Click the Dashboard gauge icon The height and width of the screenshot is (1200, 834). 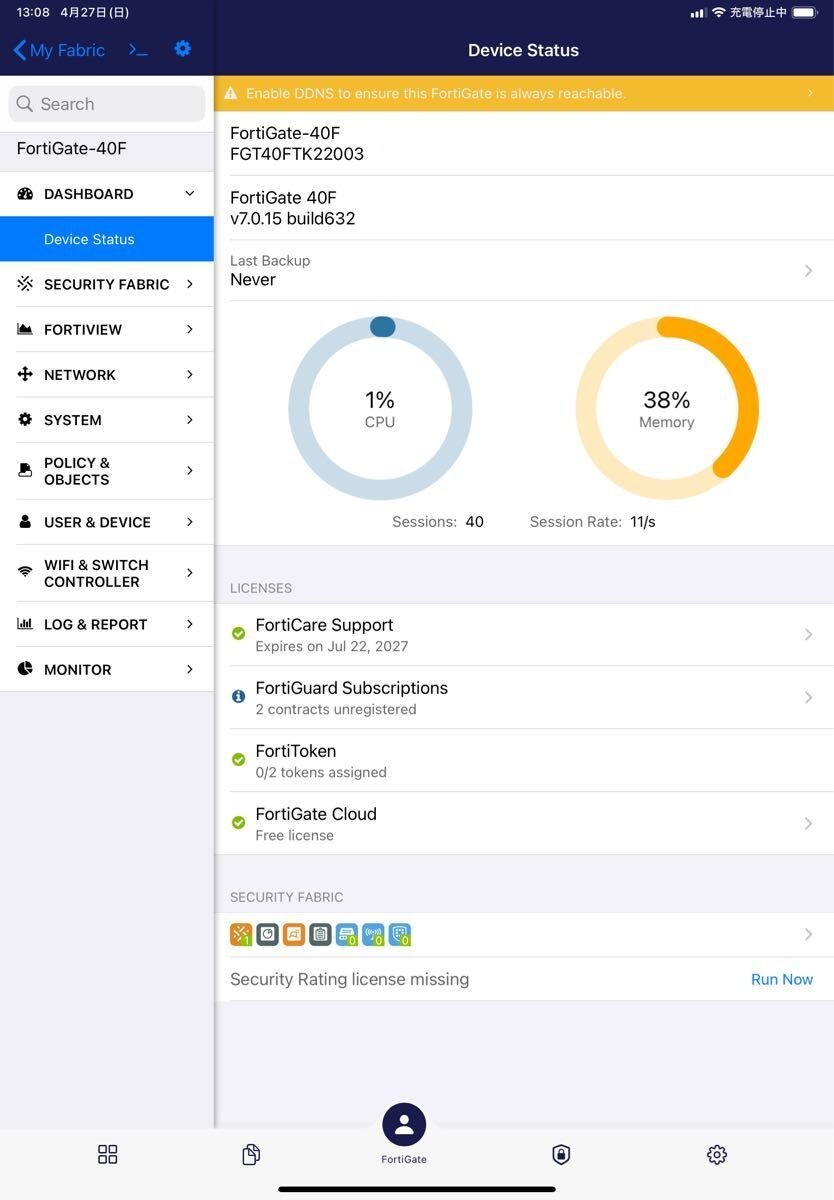click(26, 194)
